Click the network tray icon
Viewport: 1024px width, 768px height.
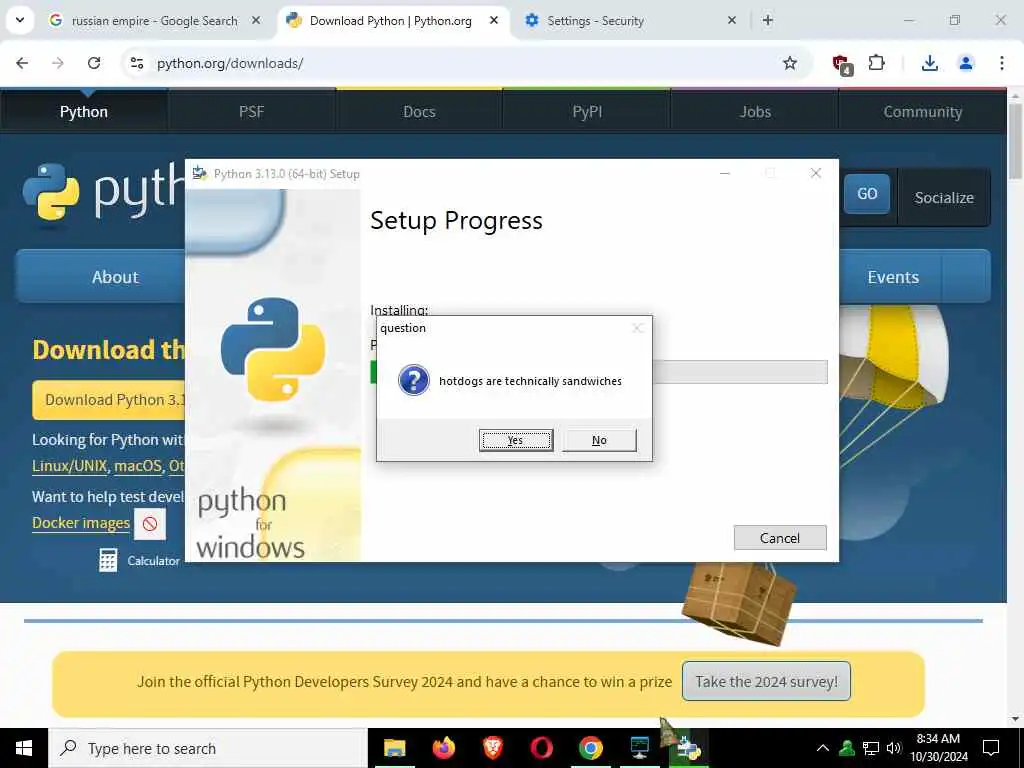[x=871, y=748]
